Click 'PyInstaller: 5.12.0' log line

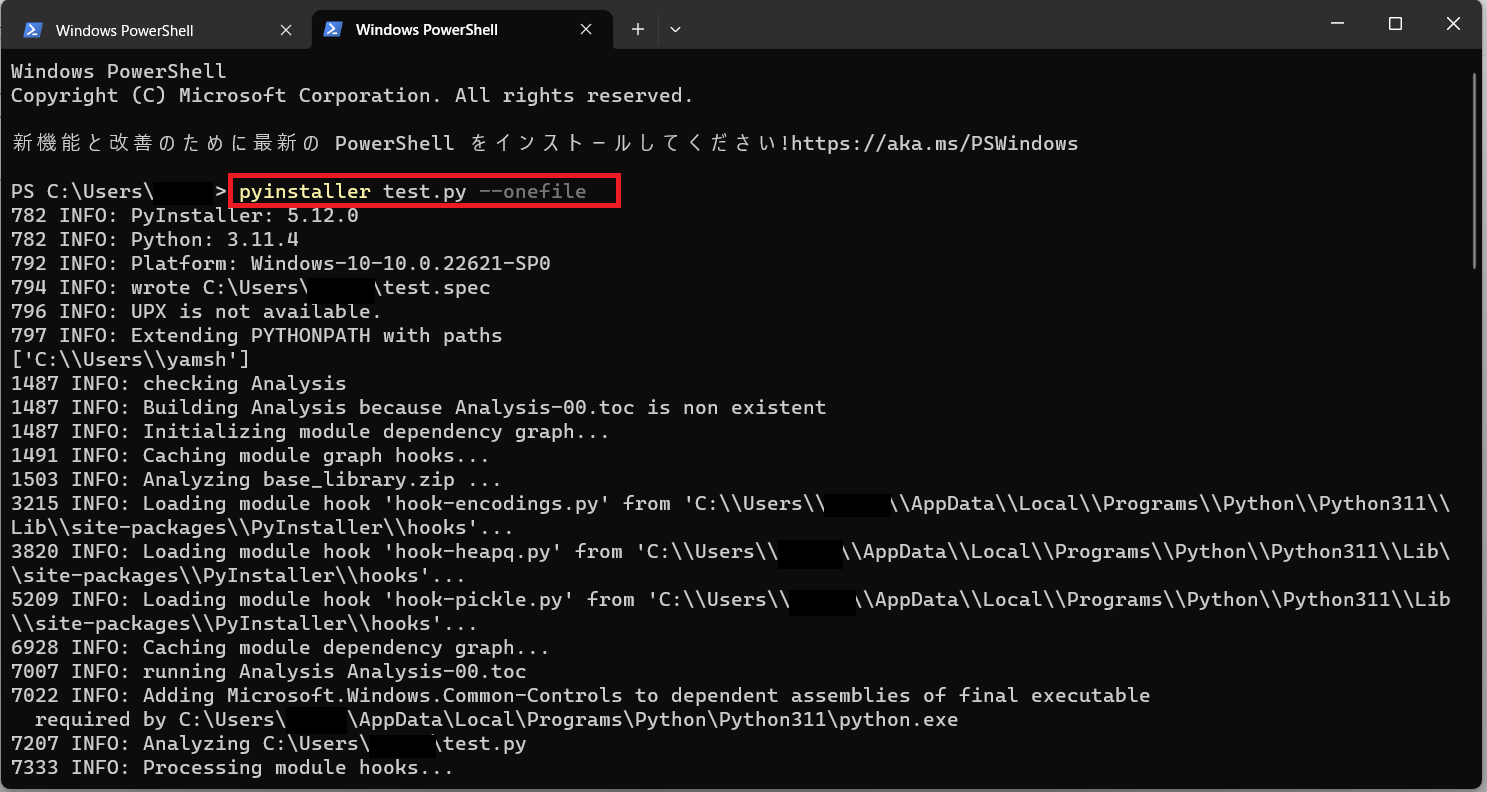(185, 216)
